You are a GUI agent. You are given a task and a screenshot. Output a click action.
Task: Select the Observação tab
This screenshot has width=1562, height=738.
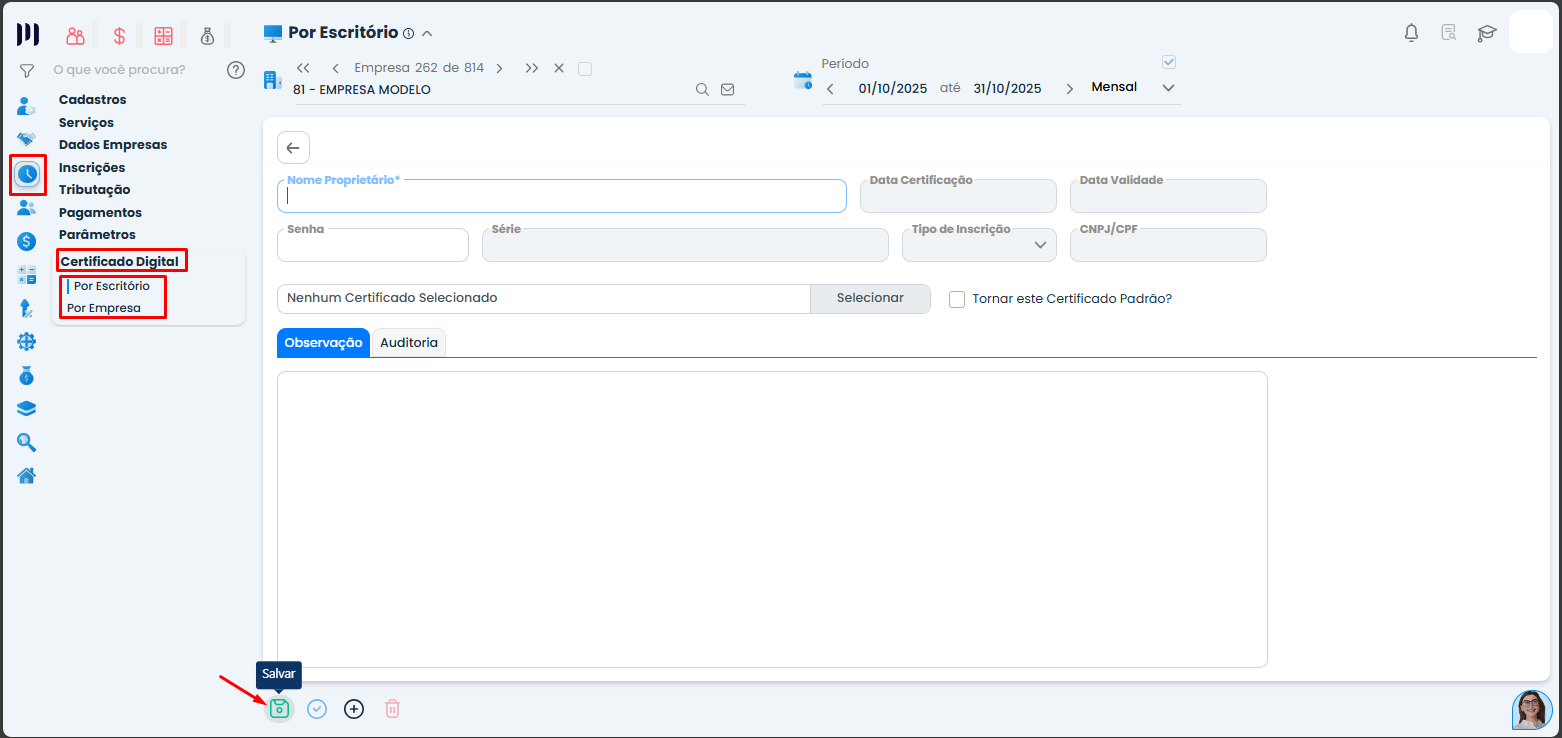tap(323, 342)
